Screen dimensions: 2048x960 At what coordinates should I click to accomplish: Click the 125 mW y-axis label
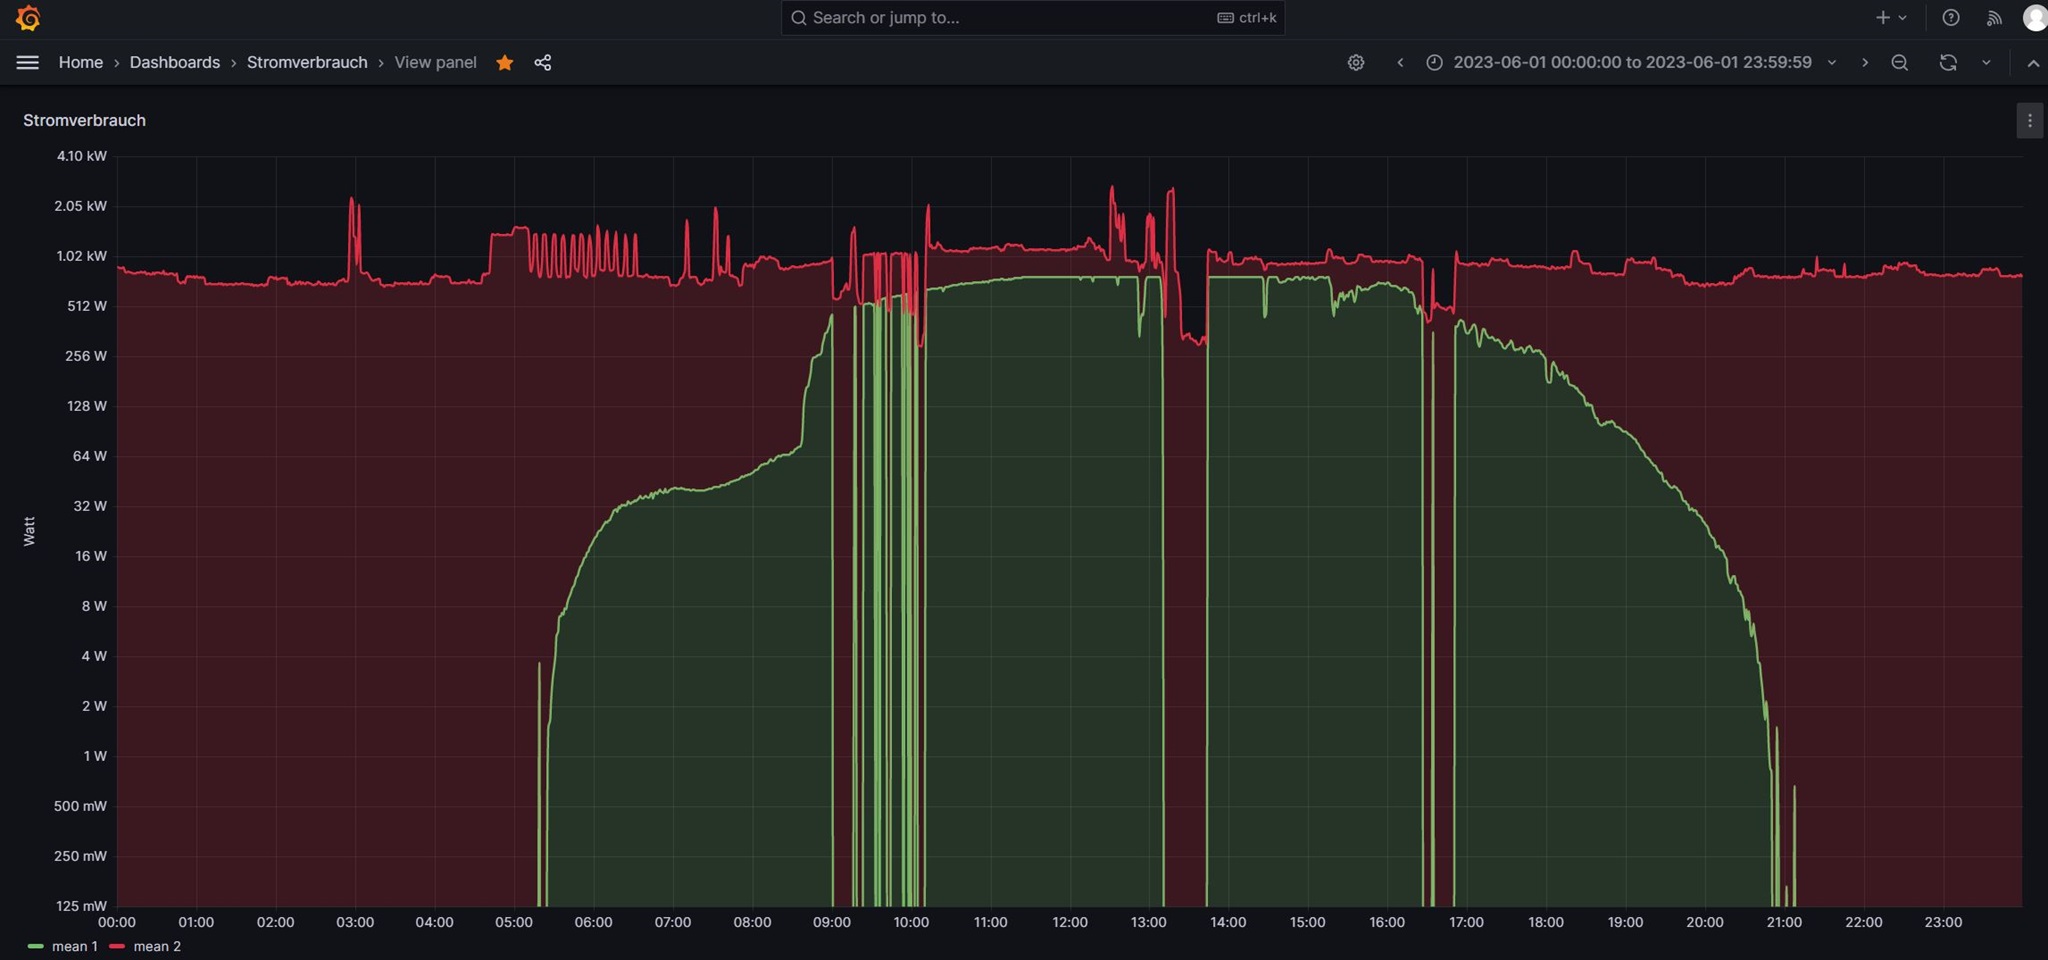coord(81,906)
